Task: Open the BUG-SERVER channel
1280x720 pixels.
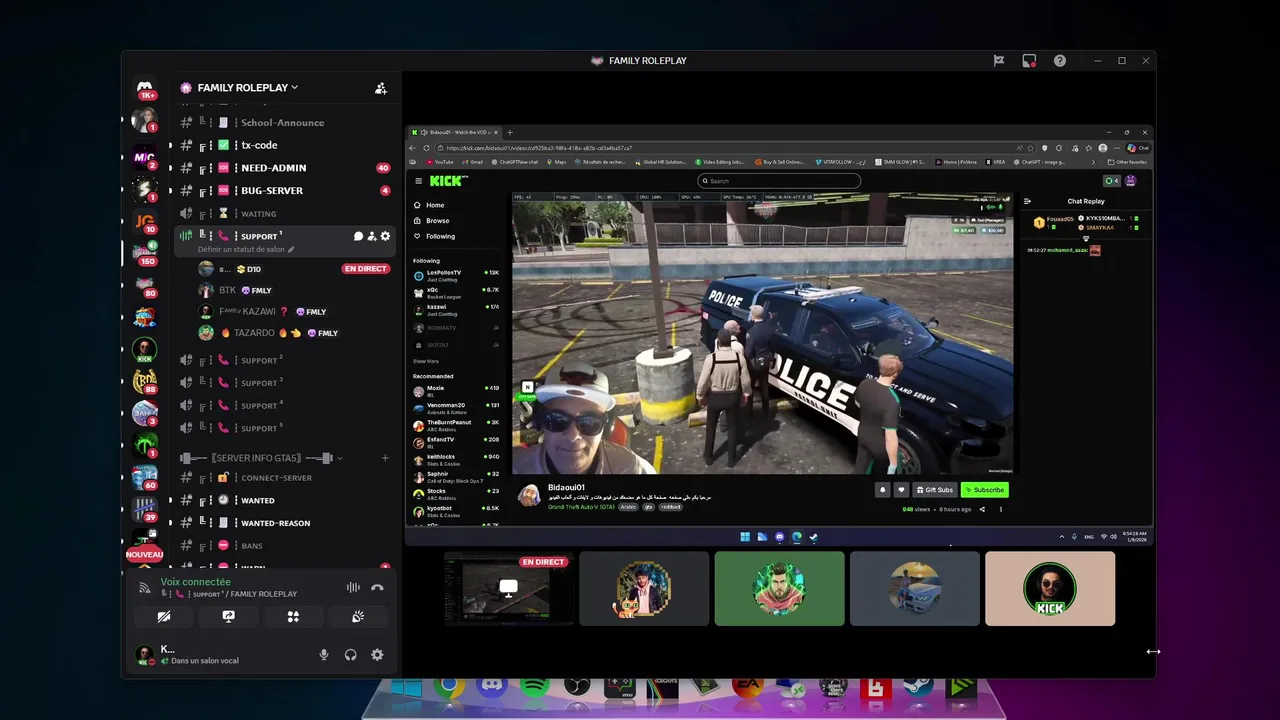Action: pos(283,190)
